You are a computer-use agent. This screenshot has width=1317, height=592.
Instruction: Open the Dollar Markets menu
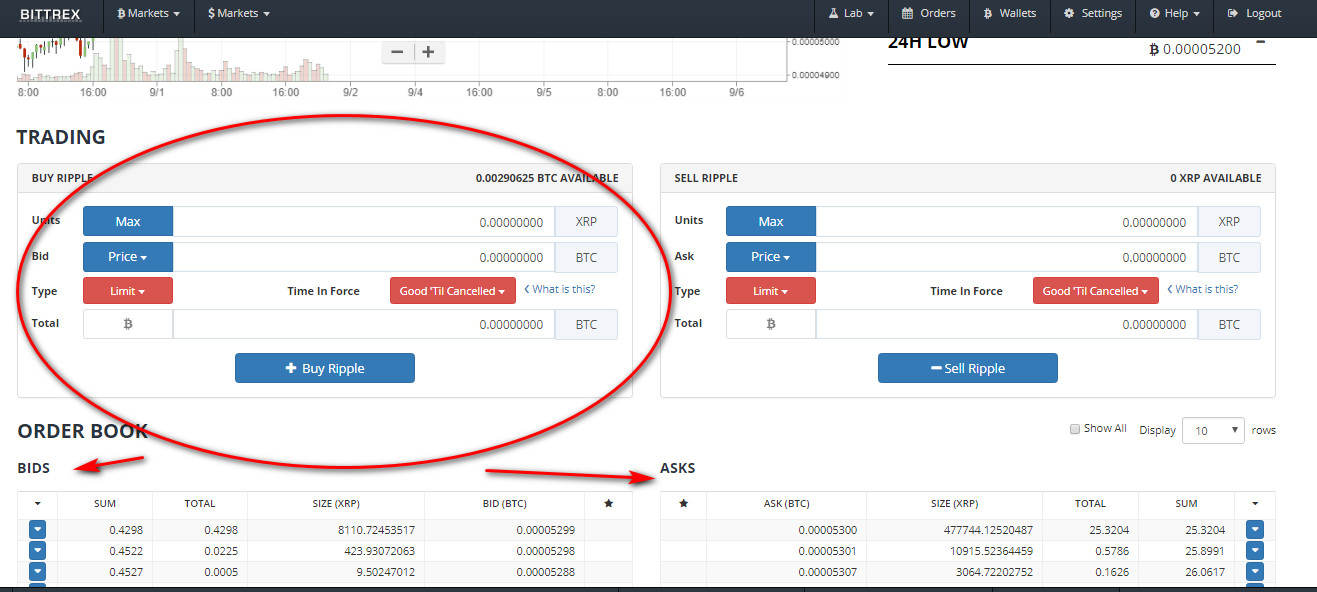(238, 14)
